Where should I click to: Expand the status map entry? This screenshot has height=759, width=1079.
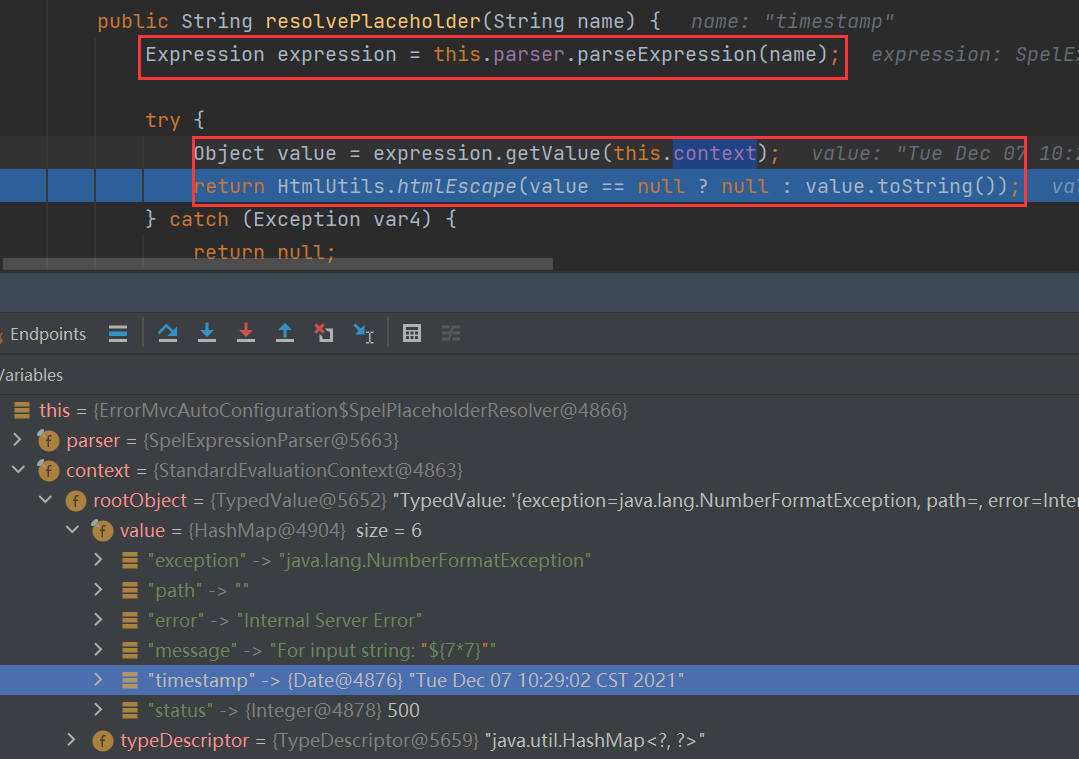point(98,710)
